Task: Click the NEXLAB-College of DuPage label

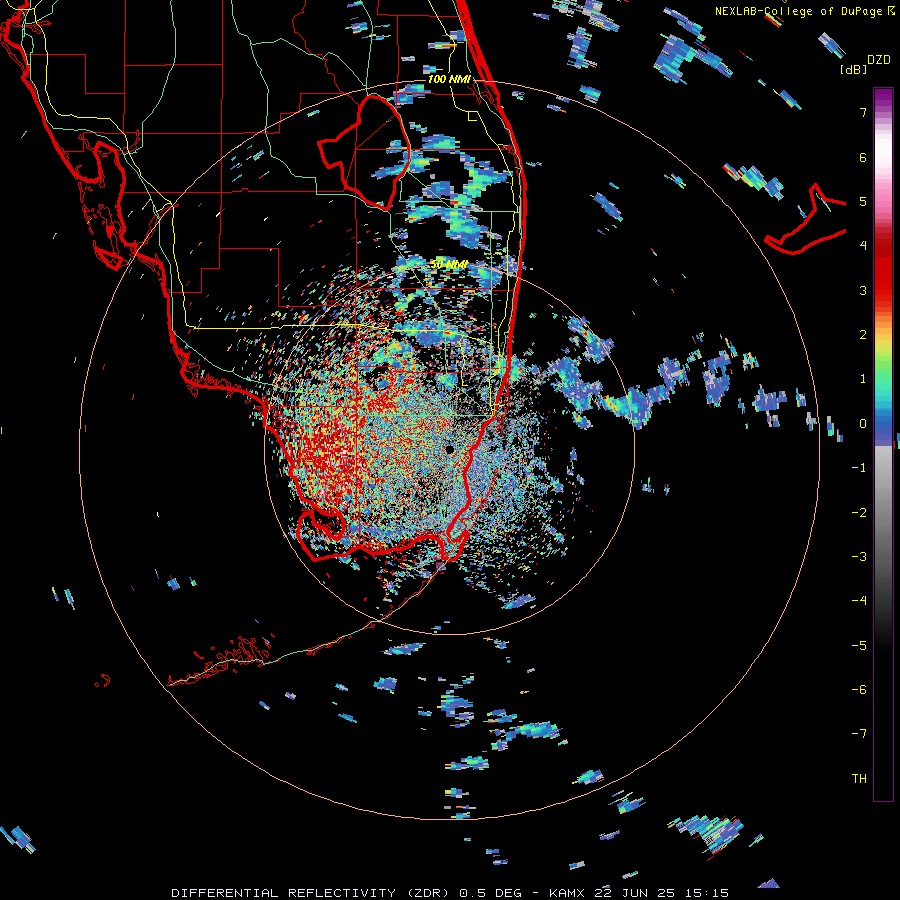Action: [x=798, y=11]
